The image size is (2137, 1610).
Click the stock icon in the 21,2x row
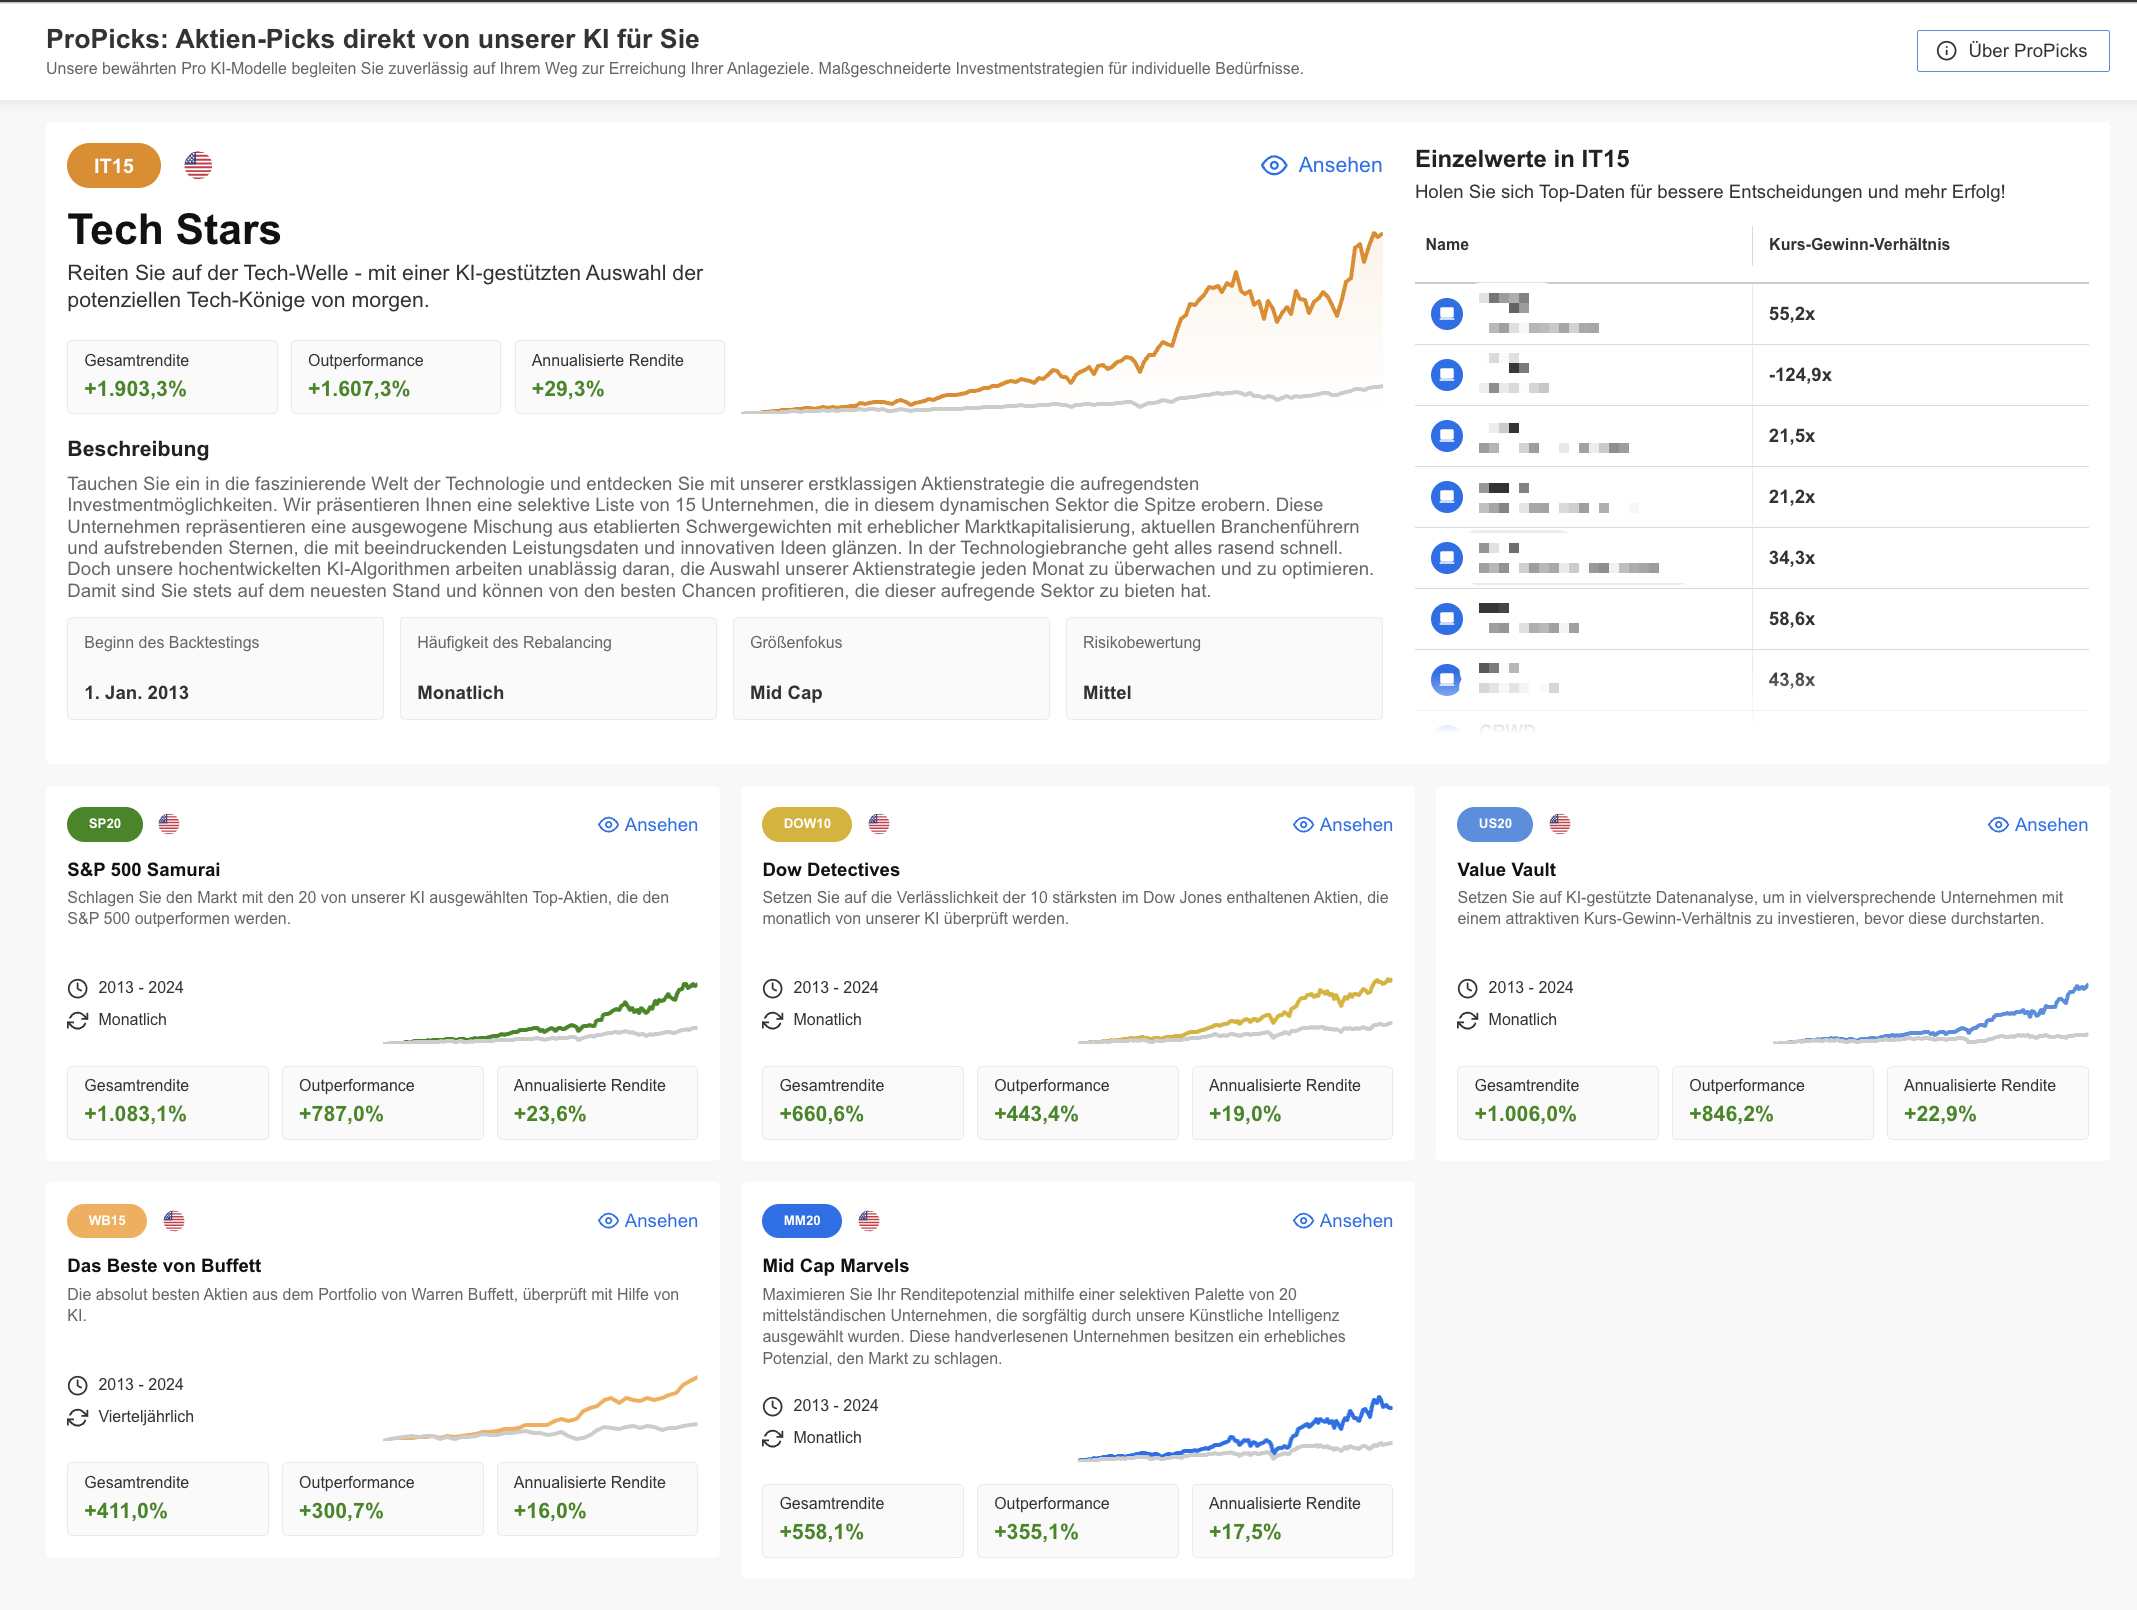click(x=1447, y=497)
